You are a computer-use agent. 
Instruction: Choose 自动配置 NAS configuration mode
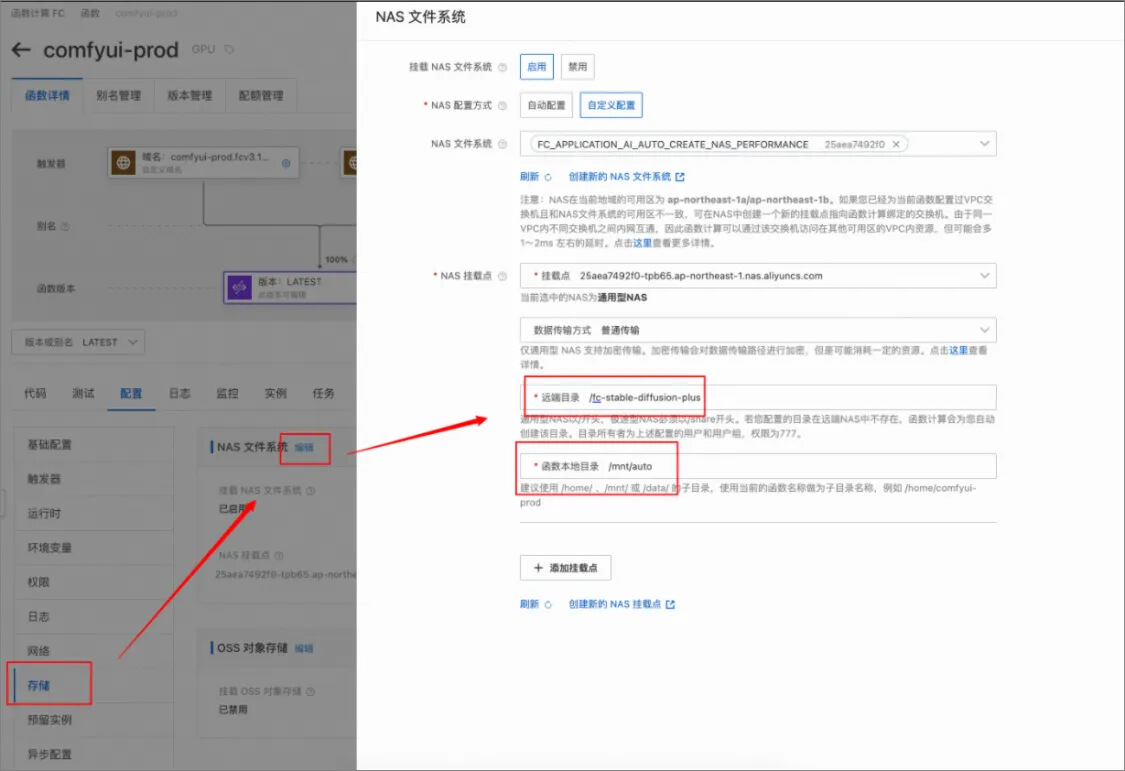pos(546,105)
